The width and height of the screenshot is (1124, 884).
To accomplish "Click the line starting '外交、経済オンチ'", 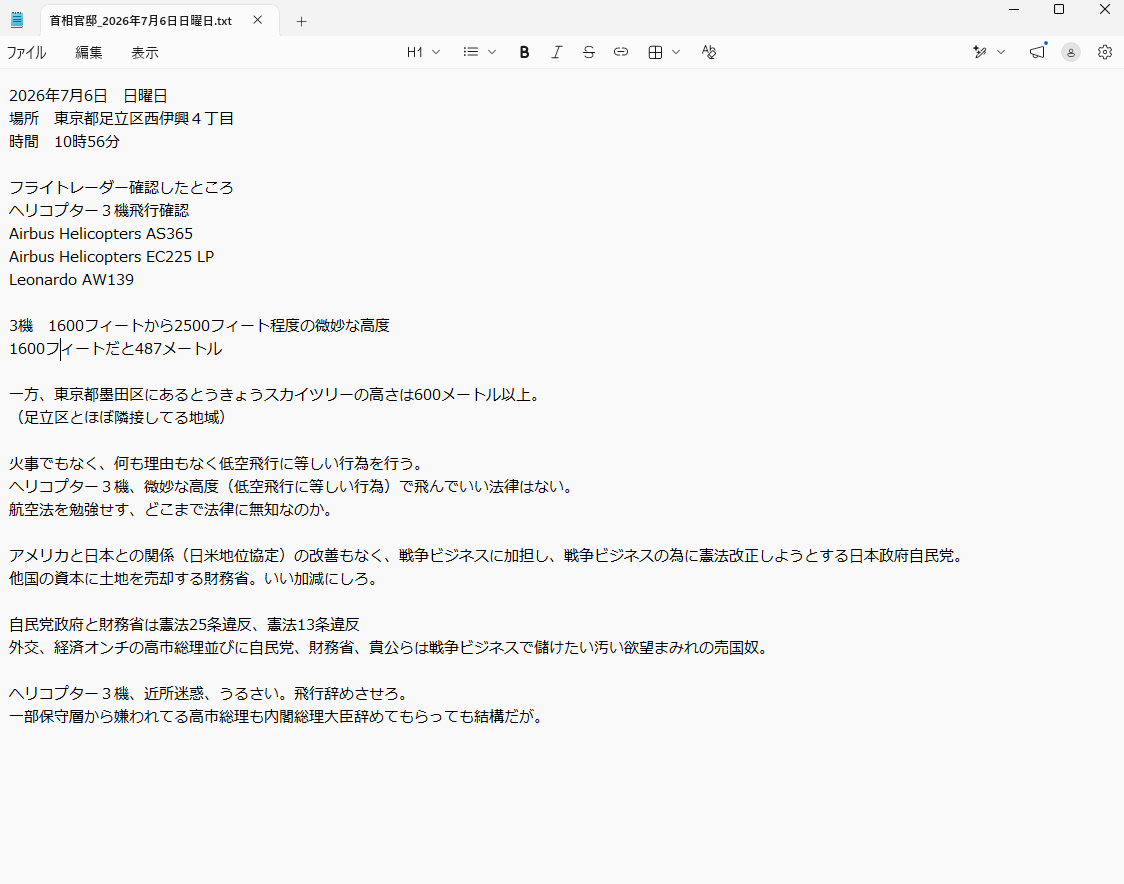I will click(391, 647).
